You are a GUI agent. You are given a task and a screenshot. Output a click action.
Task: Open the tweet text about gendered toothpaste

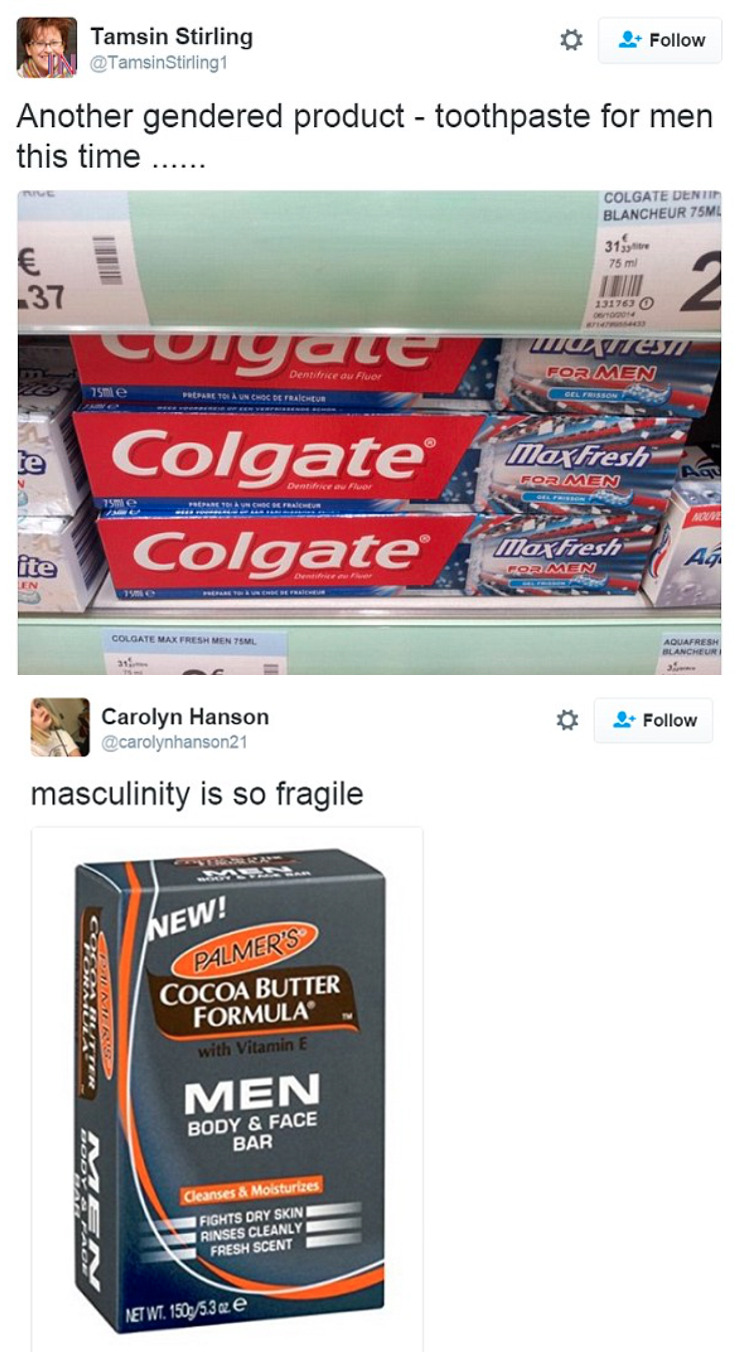coord(364,136)
